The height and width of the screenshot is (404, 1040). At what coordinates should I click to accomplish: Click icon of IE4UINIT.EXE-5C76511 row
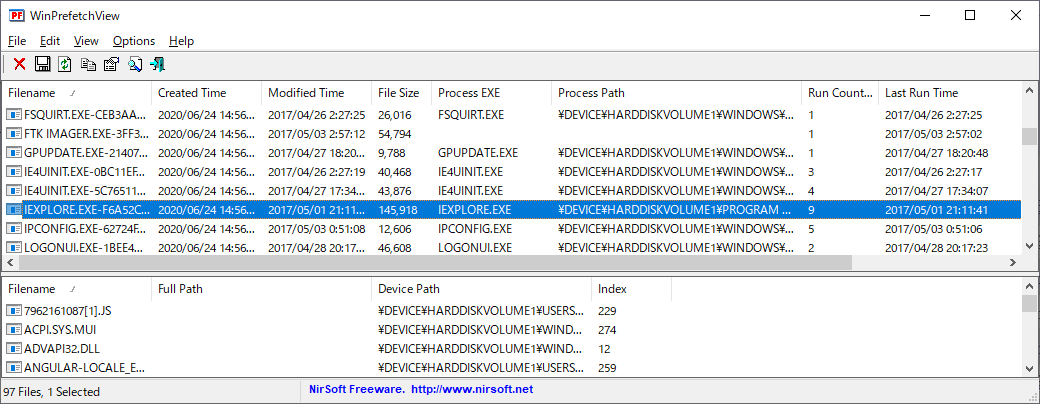coord(15,191)
